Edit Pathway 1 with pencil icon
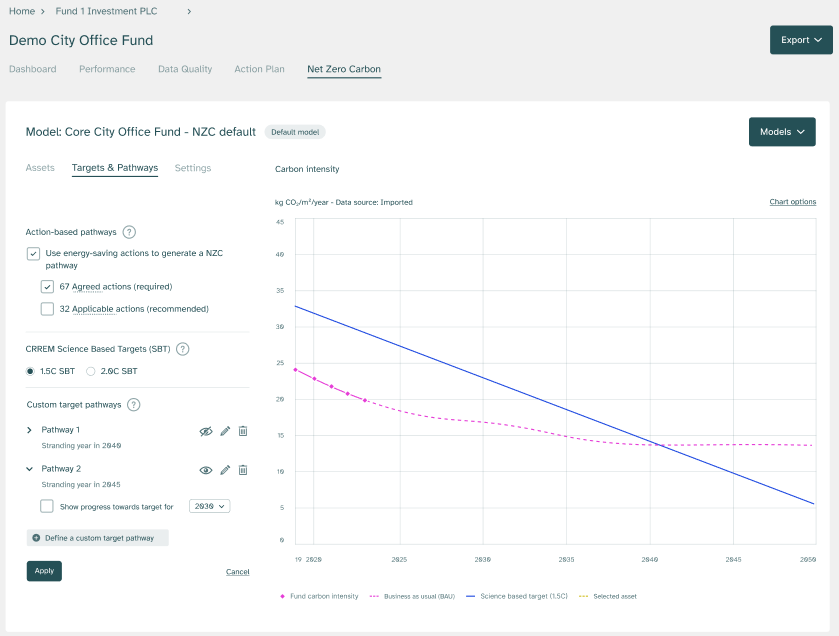 tap(225, 431)
